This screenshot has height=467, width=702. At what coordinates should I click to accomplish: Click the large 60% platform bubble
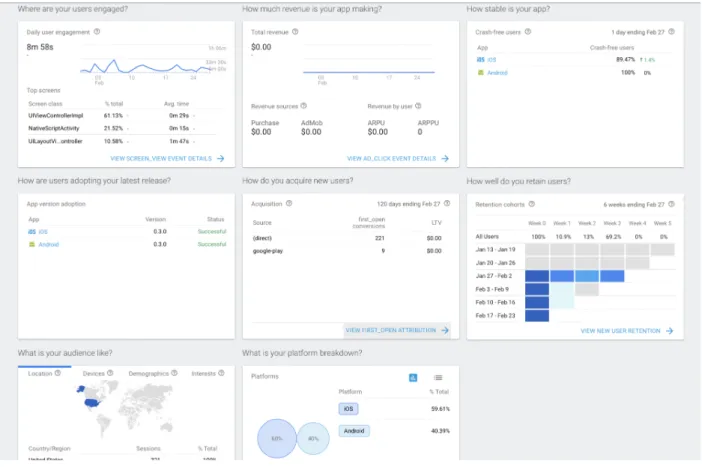coord(277,438)
